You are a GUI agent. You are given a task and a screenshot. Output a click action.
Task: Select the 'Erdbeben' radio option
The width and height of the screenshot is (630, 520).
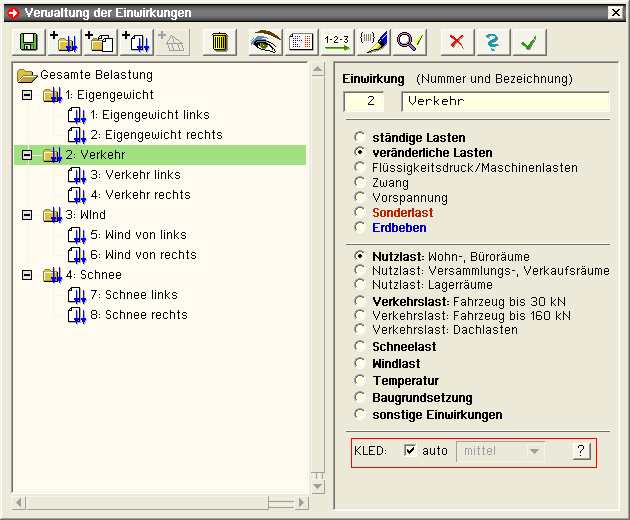click(x=359, y=228)
